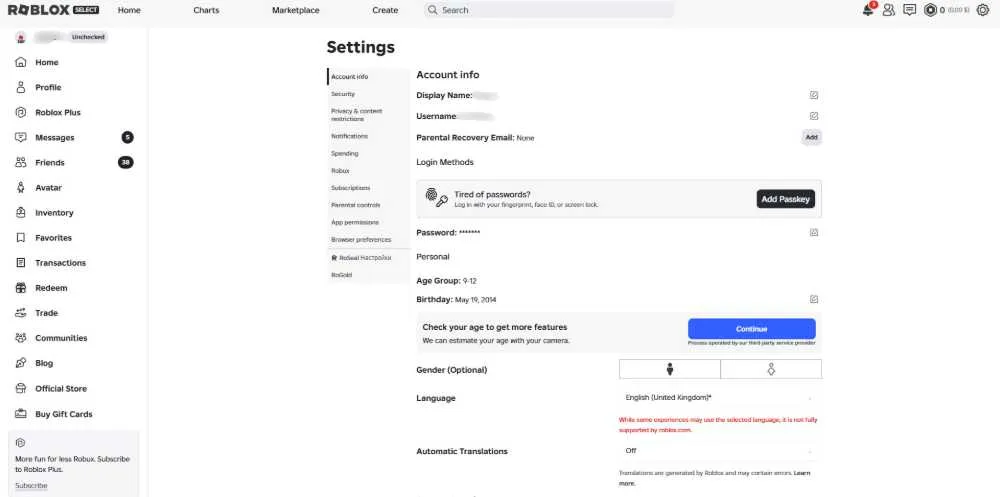Screen dimensions: 1000x497
Task: Open the Automatic Translations dropdown
Action: coord(720,450)
